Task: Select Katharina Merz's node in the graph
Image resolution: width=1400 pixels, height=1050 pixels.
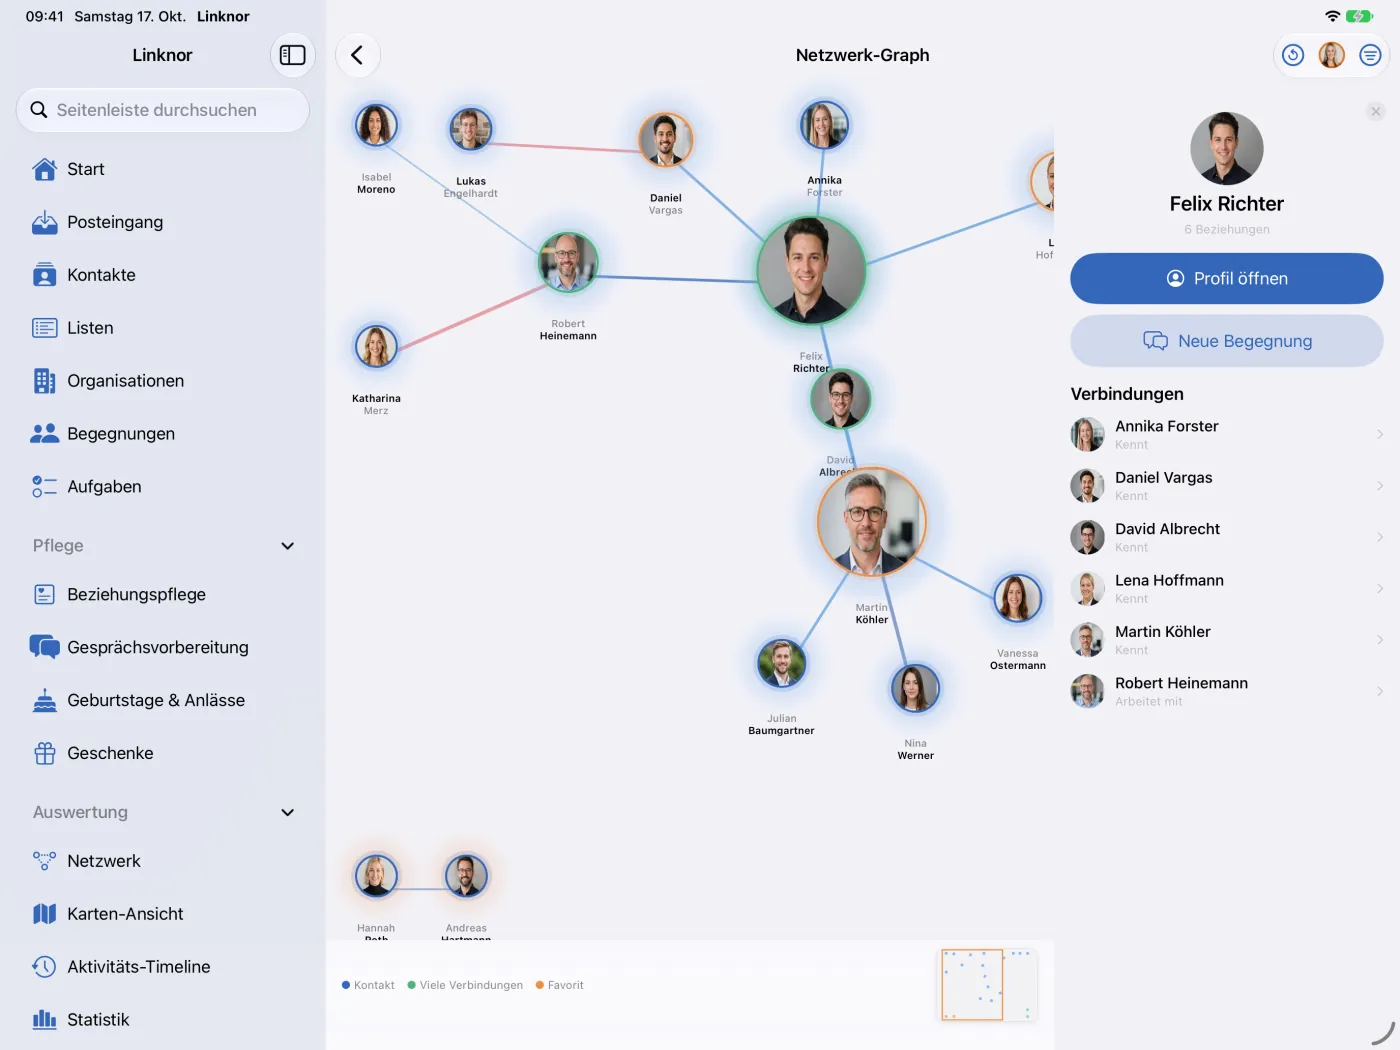Action: [376, 347]
